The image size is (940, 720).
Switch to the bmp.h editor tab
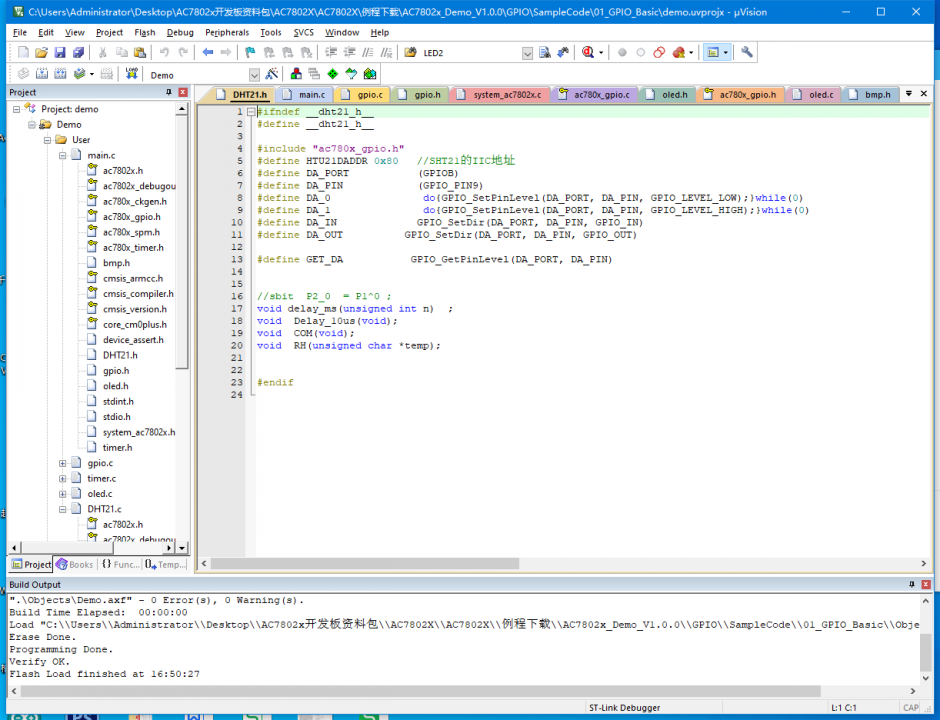click(x=870, y=95)
